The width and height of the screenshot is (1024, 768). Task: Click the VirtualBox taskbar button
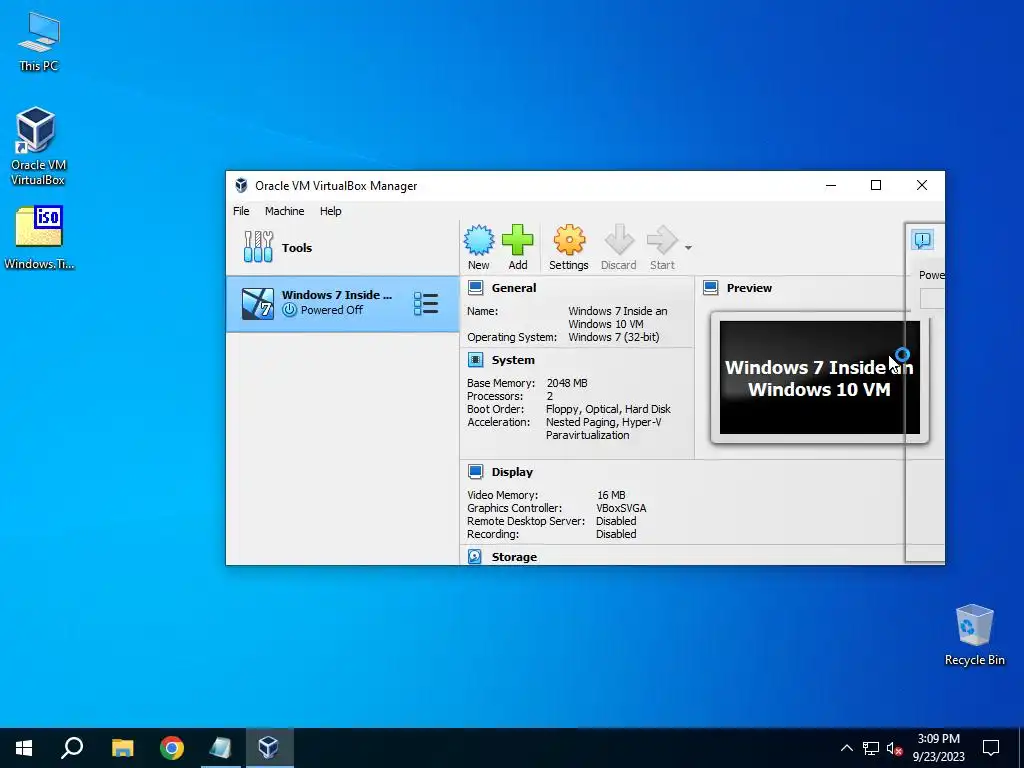269,748
